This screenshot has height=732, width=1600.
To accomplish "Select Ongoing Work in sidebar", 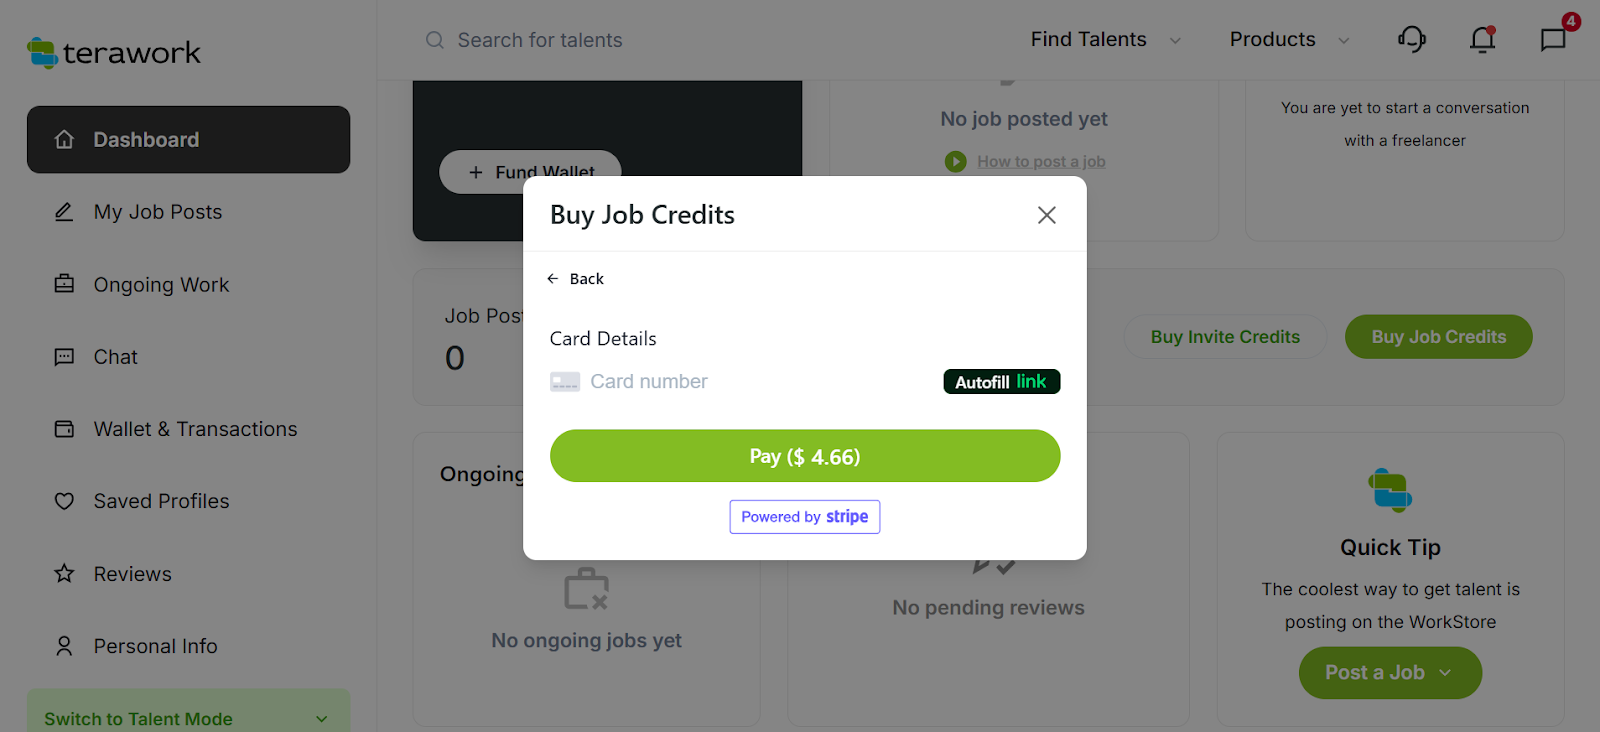I will click(161, 285).
